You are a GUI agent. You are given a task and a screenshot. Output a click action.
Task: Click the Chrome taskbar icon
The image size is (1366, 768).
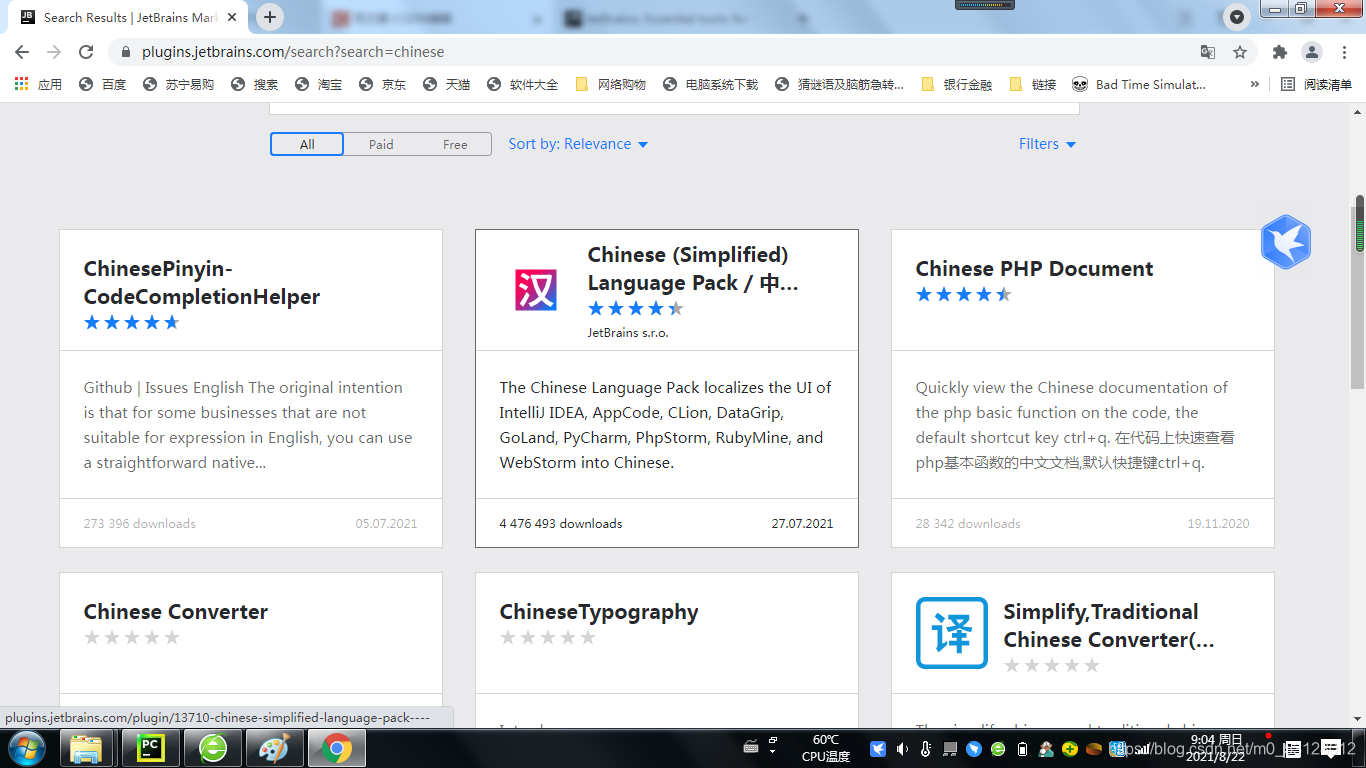[336, 748]
